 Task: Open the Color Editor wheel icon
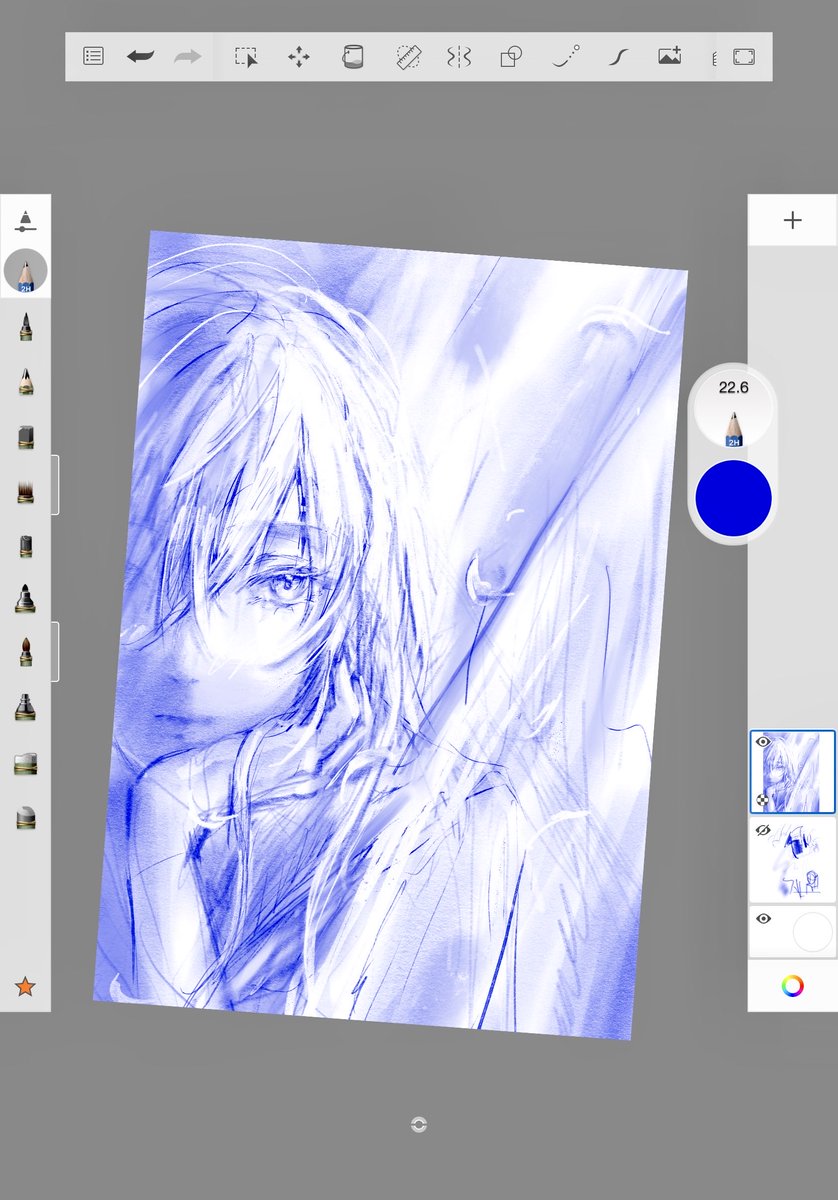793,986
